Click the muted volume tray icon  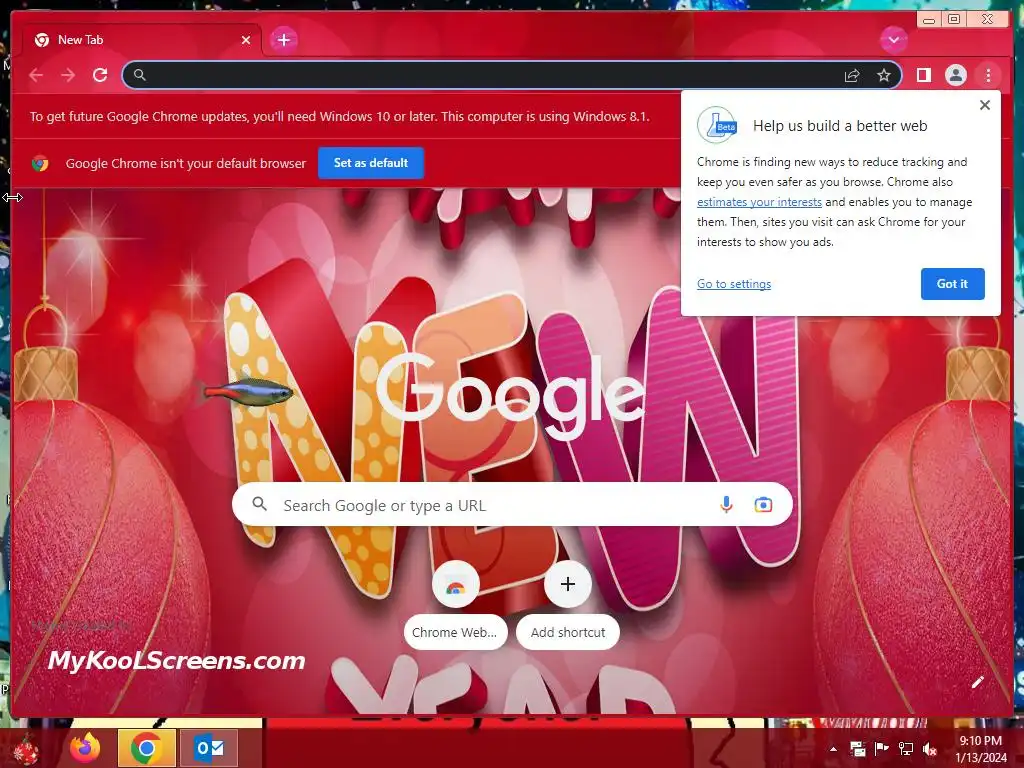click(x=930, y=749)
